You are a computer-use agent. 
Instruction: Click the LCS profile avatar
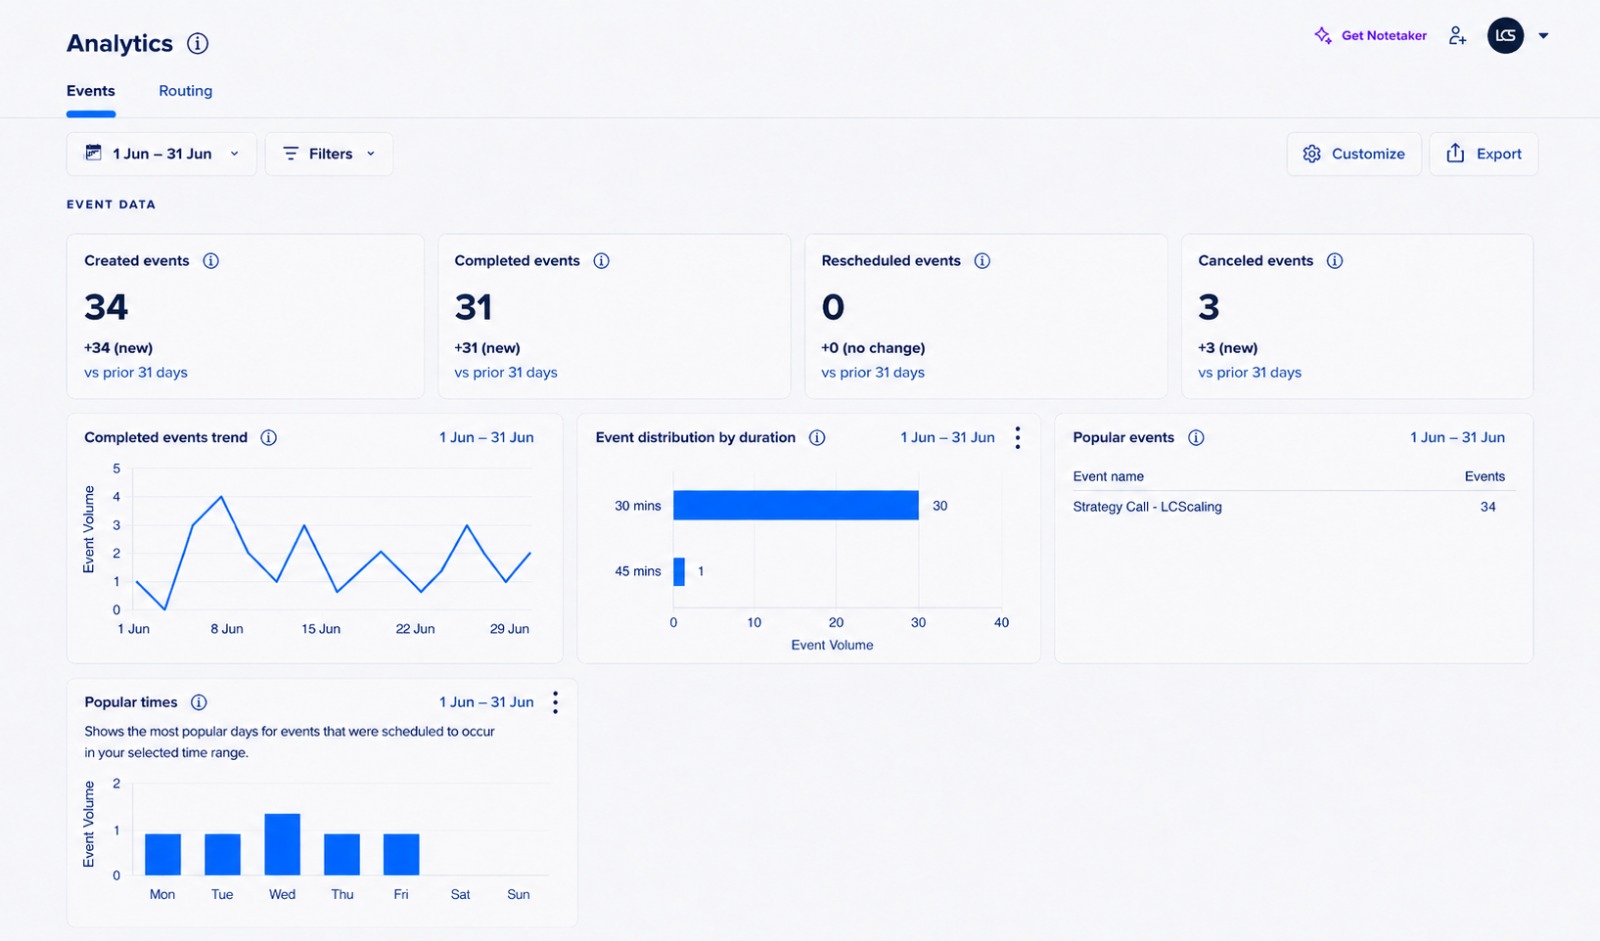(x=1505, y=35)
